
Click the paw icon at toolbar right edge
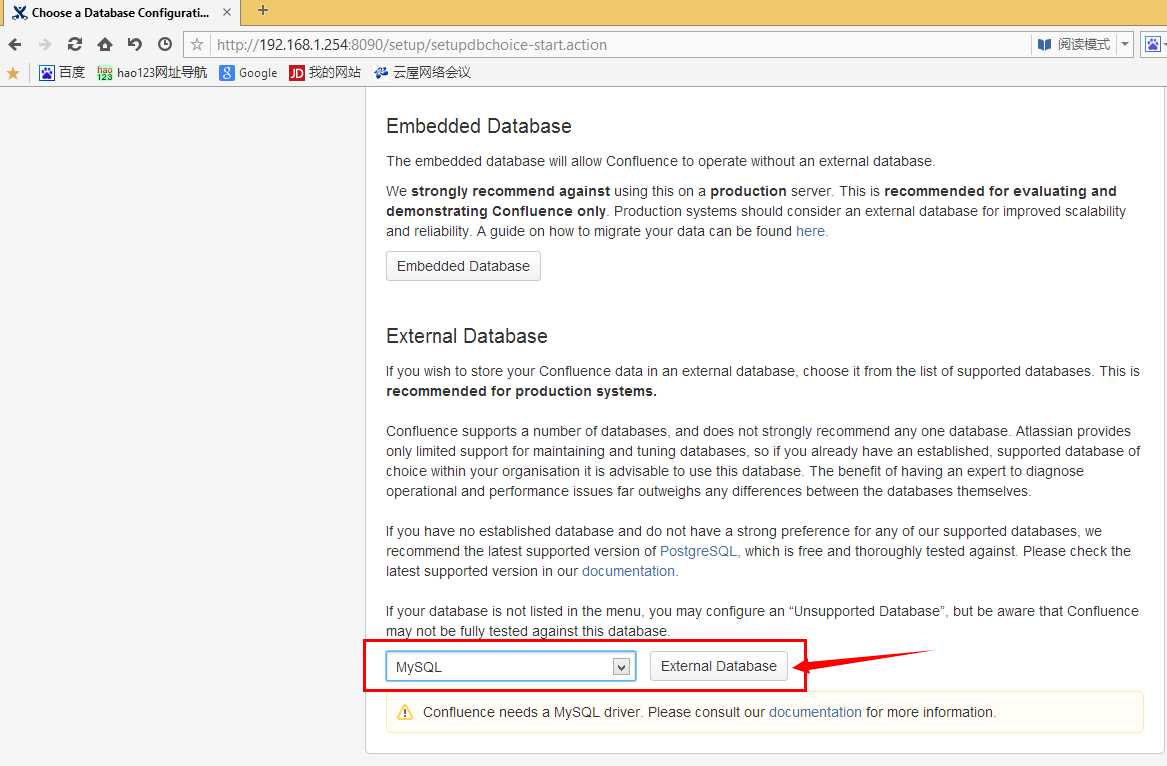point(1153,45)
